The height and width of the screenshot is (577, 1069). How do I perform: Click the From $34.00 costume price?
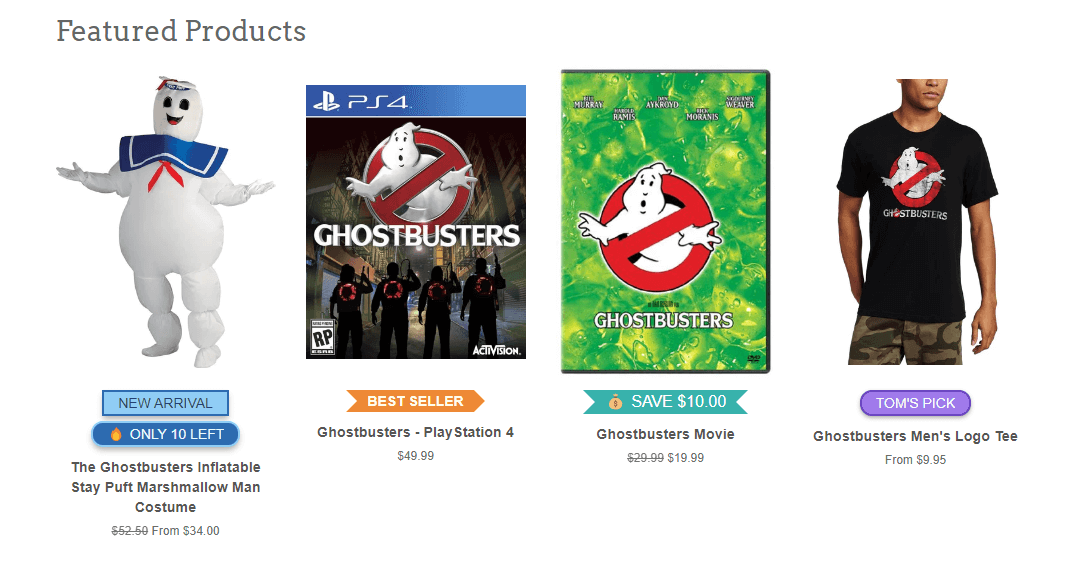click(185, 531)
